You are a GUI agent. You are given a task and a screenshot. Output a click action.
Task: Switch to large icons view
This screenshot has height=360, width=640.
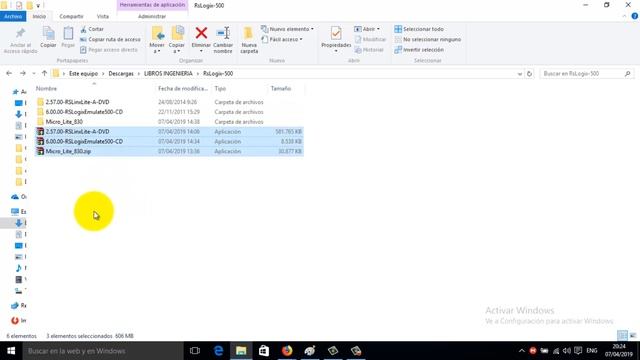[x=633, y=336]
